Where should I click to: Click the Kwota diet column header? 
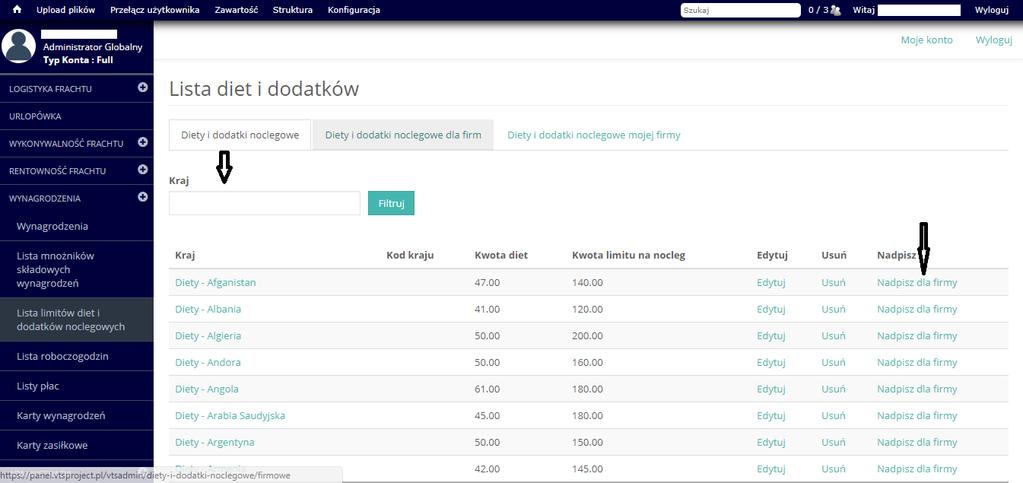(501, 255)
